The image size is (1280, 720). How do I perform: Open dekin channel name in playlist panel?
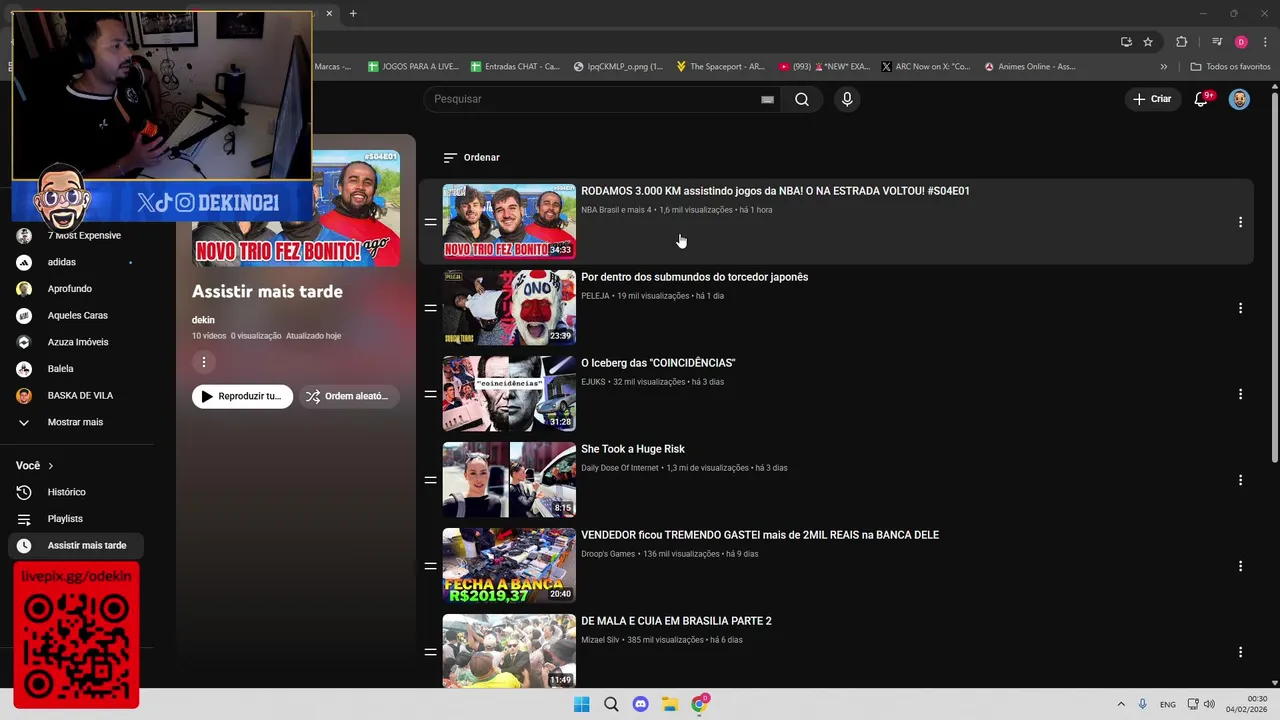coord(203,320)
